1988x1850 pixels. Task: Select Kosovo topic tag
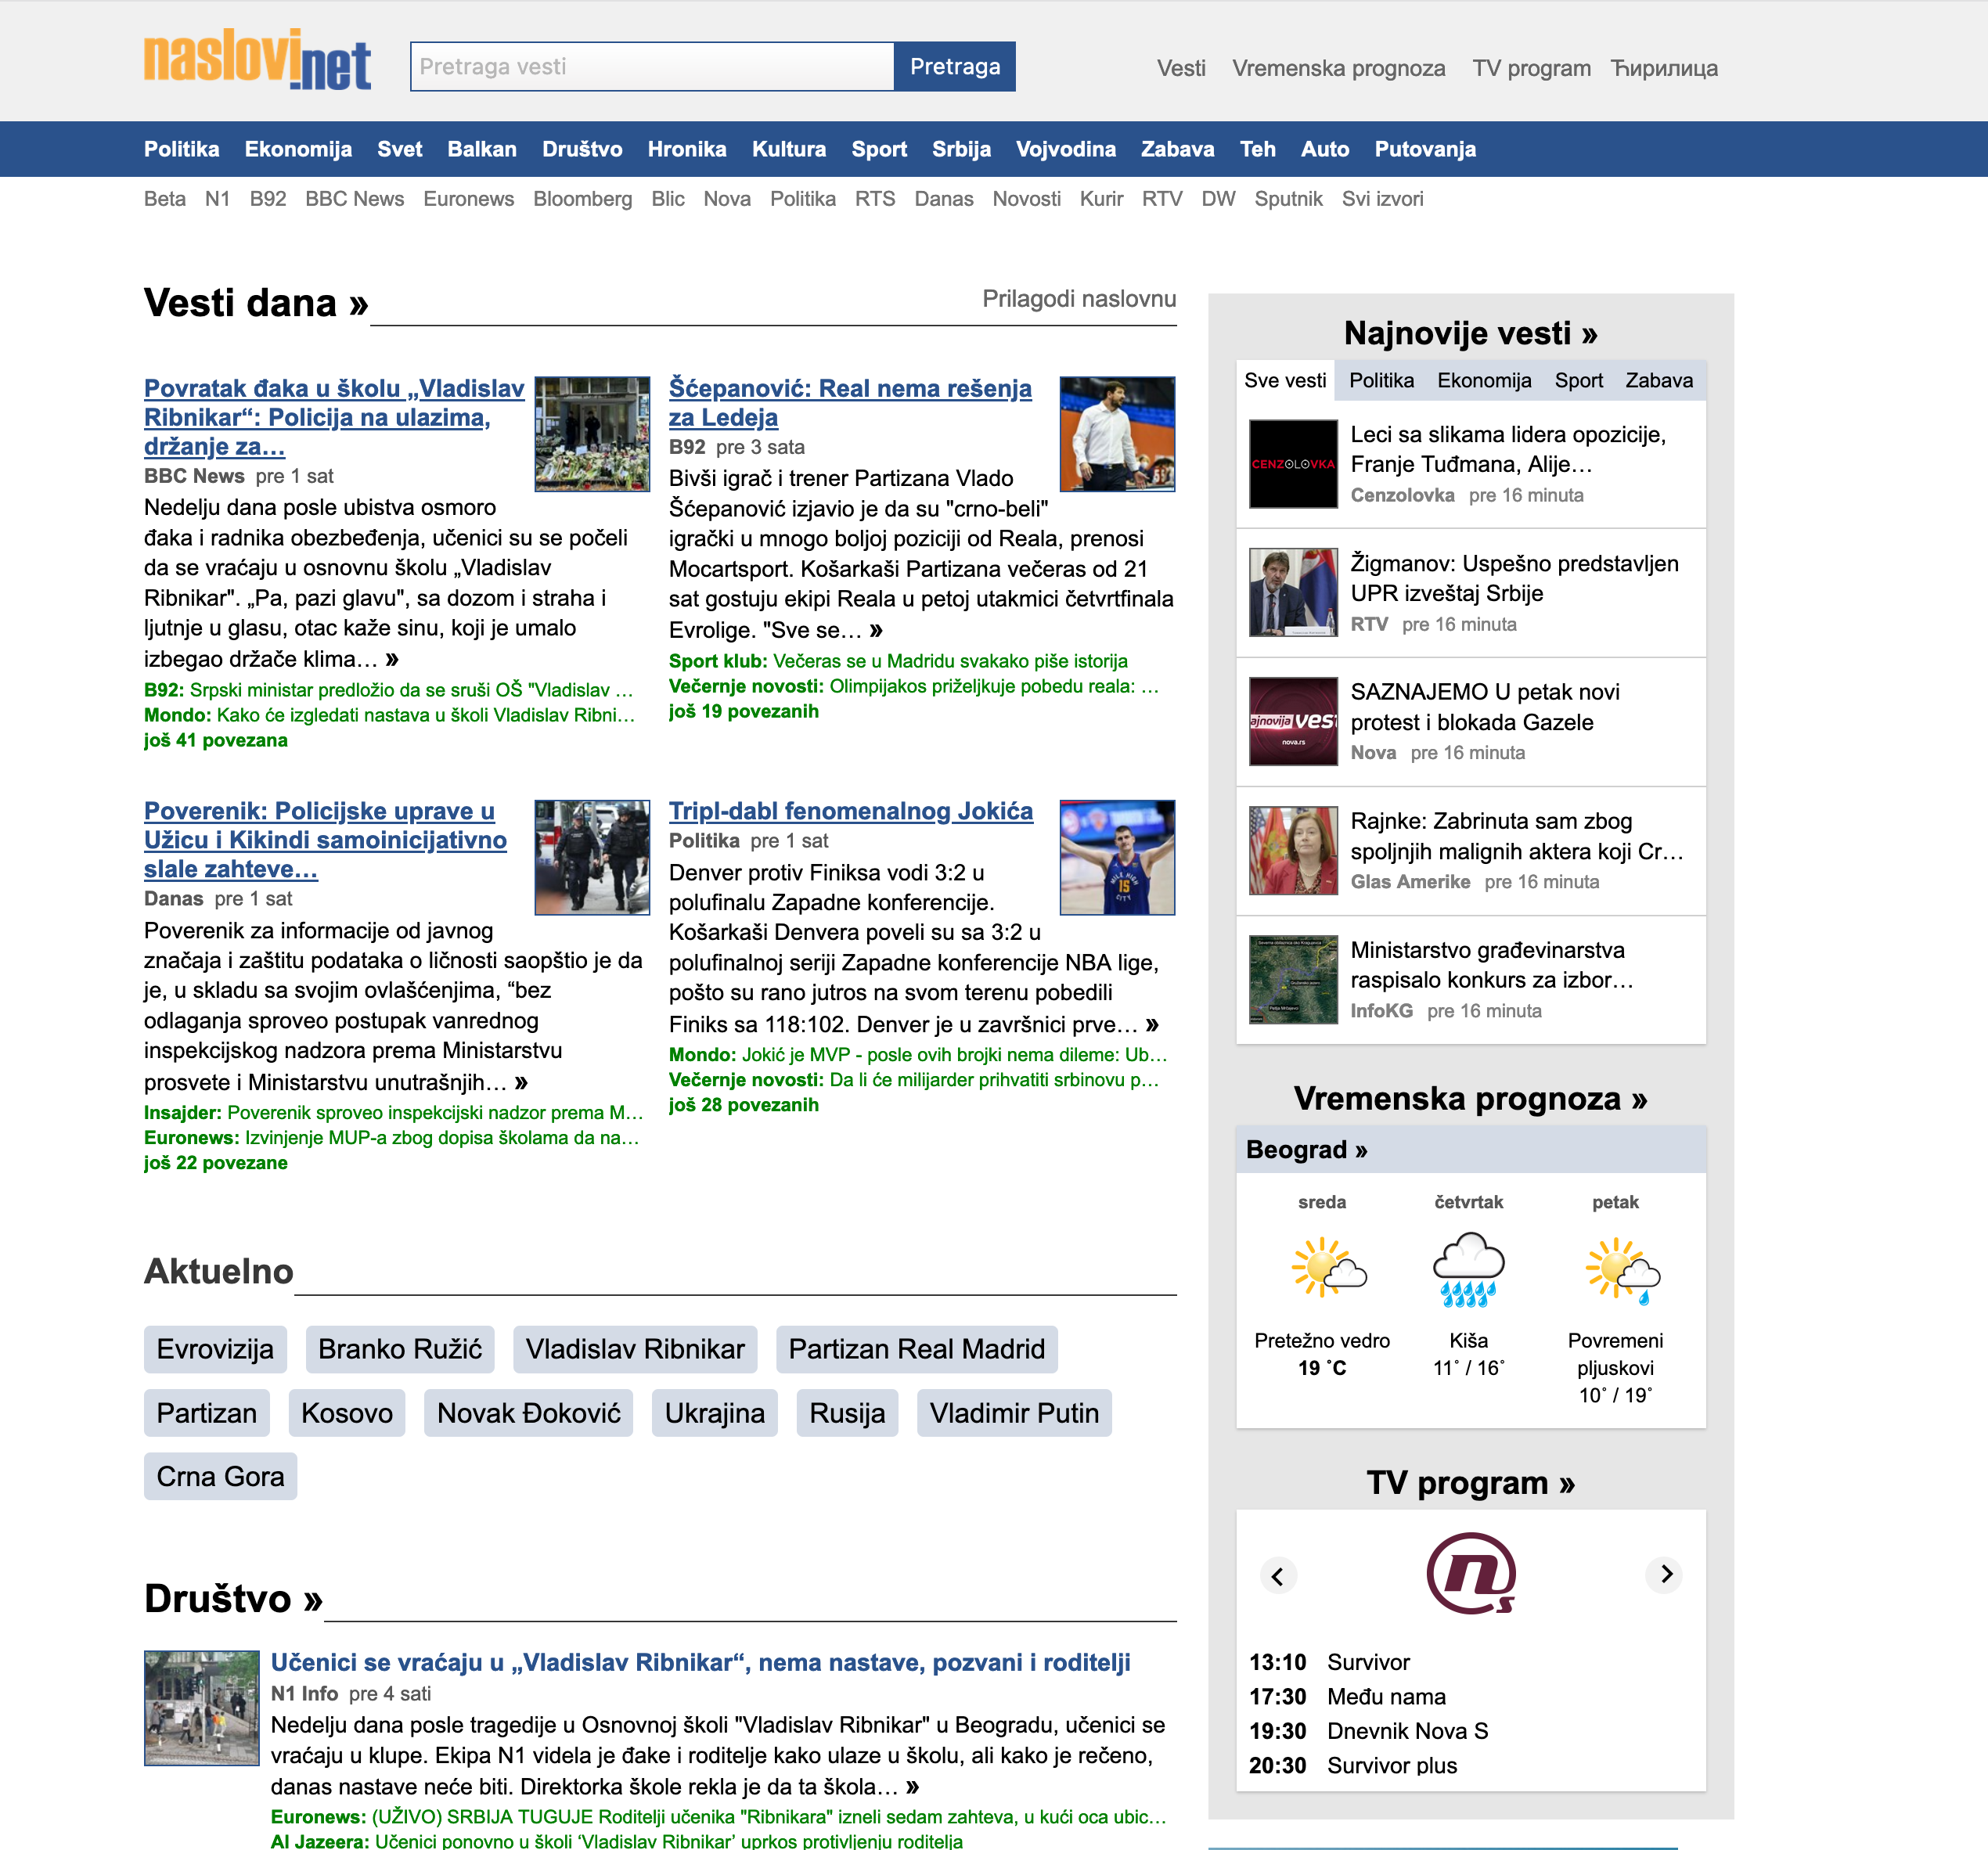click(346, 1413)
